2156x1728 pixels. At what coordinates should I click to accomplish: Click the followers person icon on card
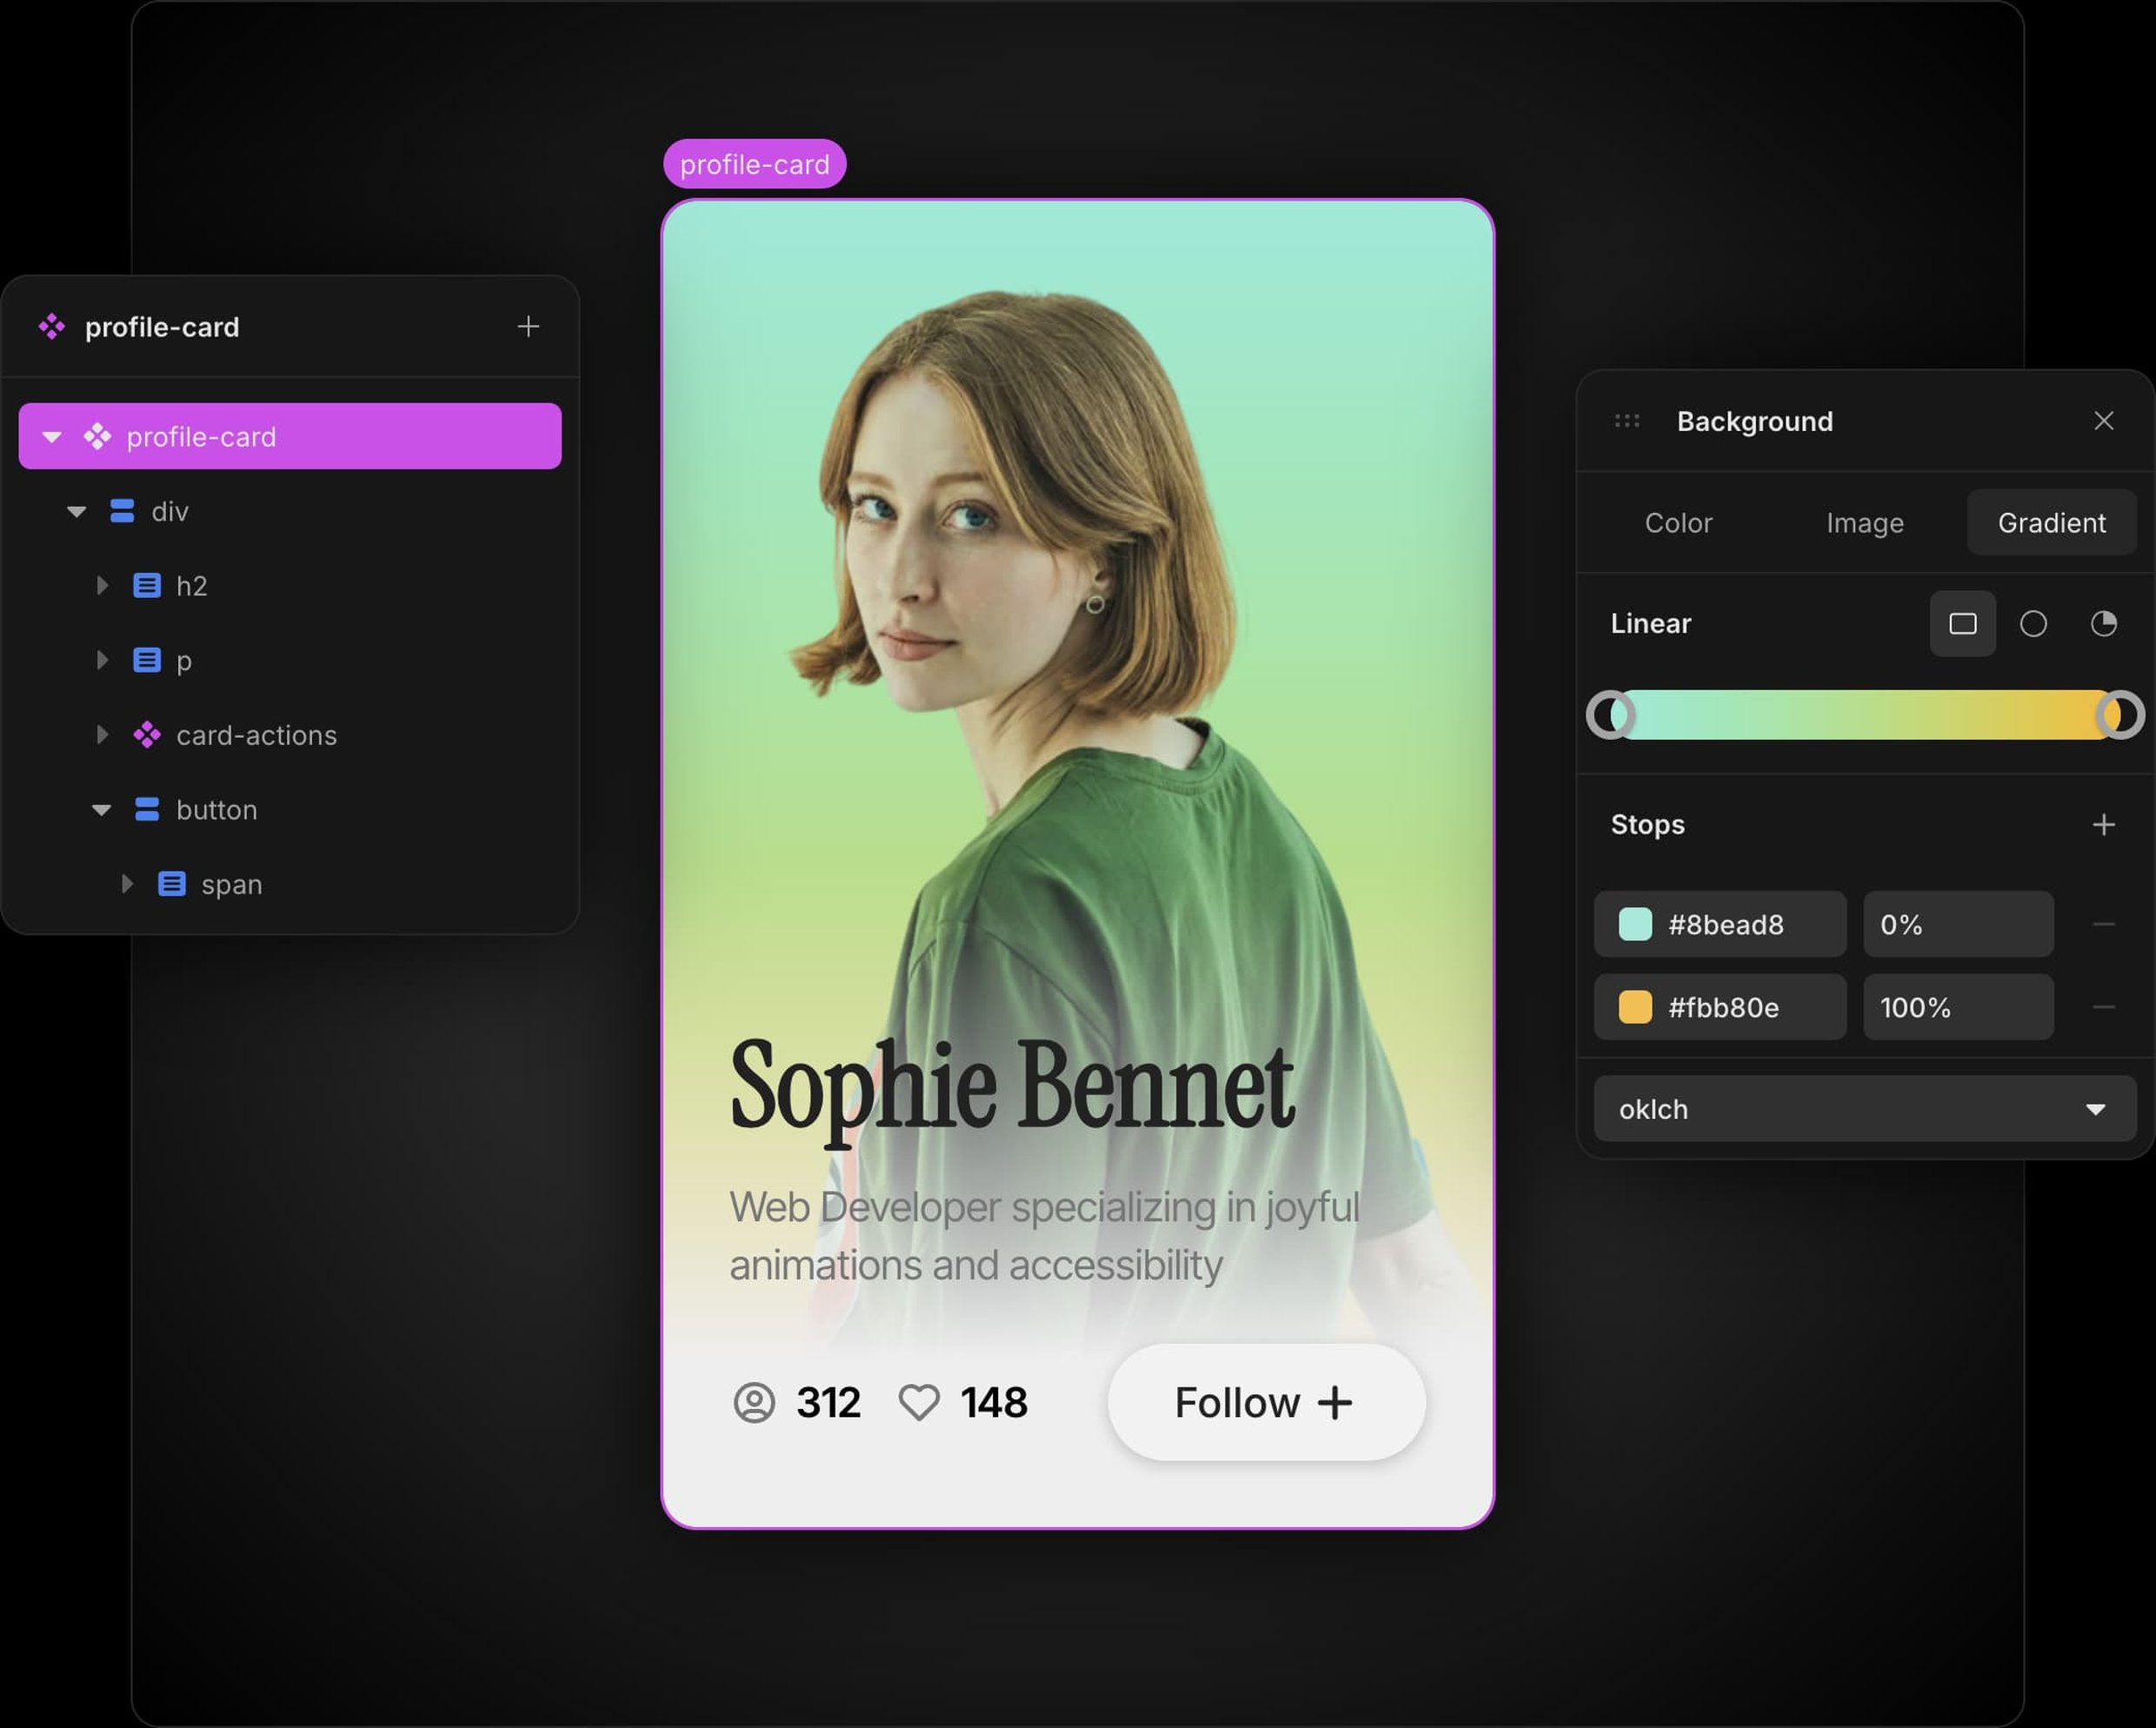[x=754, y=1402]
